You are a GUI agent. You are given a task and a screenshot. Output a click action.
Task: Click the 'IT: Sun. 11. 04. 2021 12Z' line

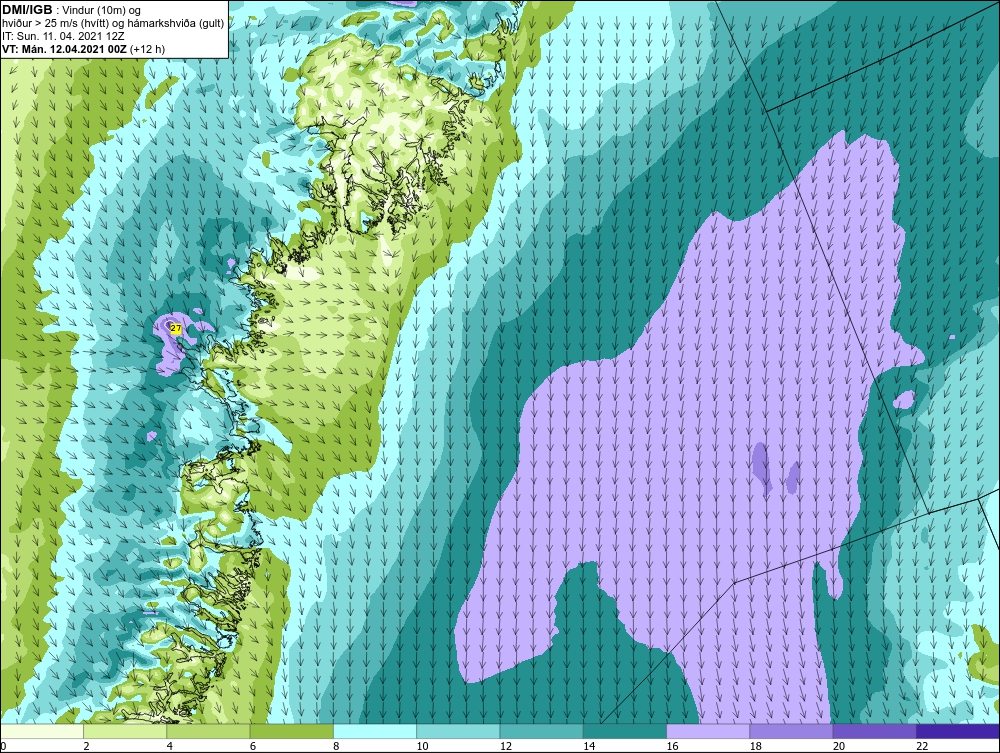(63, 36)
